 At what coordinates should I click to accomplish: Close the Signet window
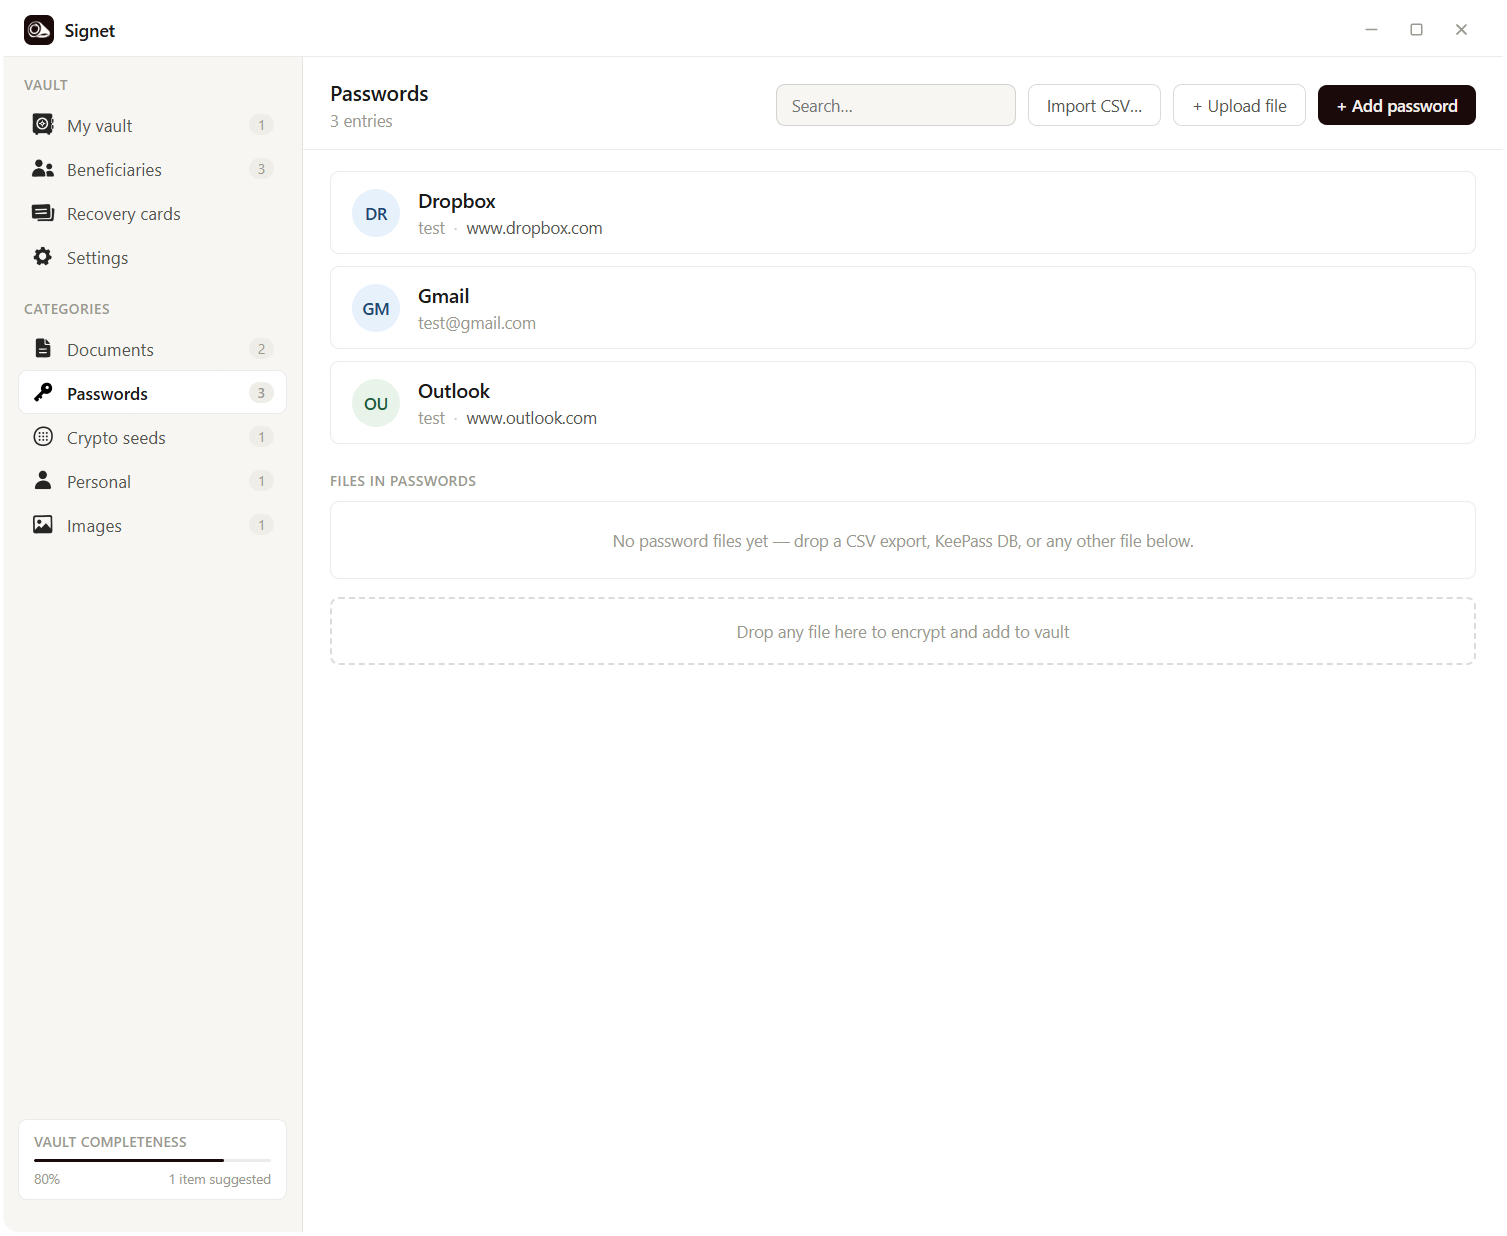point(1461,29)
